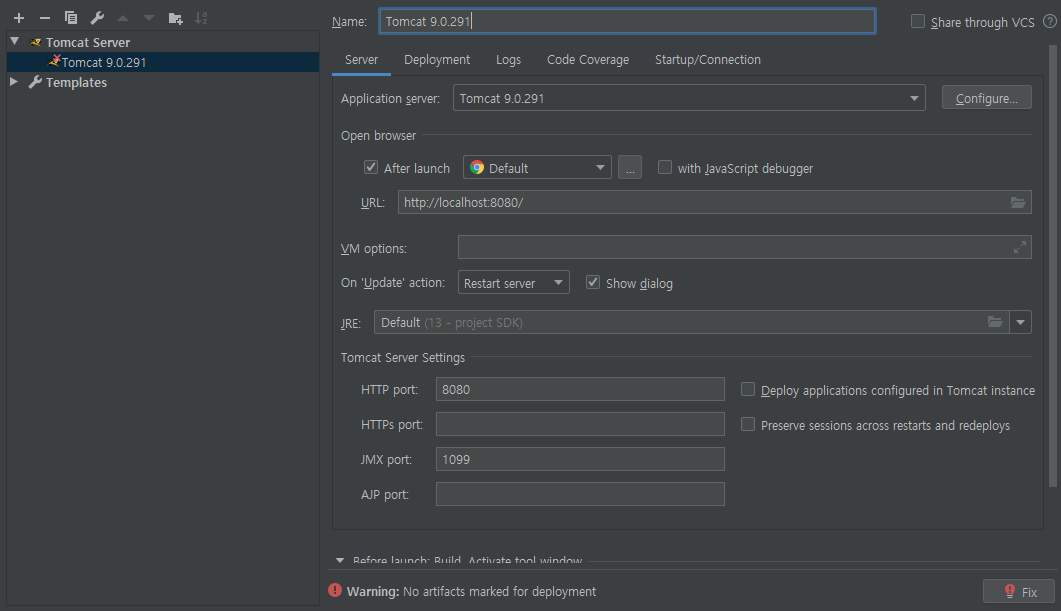Click browser ellipsis button

pyautogui.click(x=630, y=167)
